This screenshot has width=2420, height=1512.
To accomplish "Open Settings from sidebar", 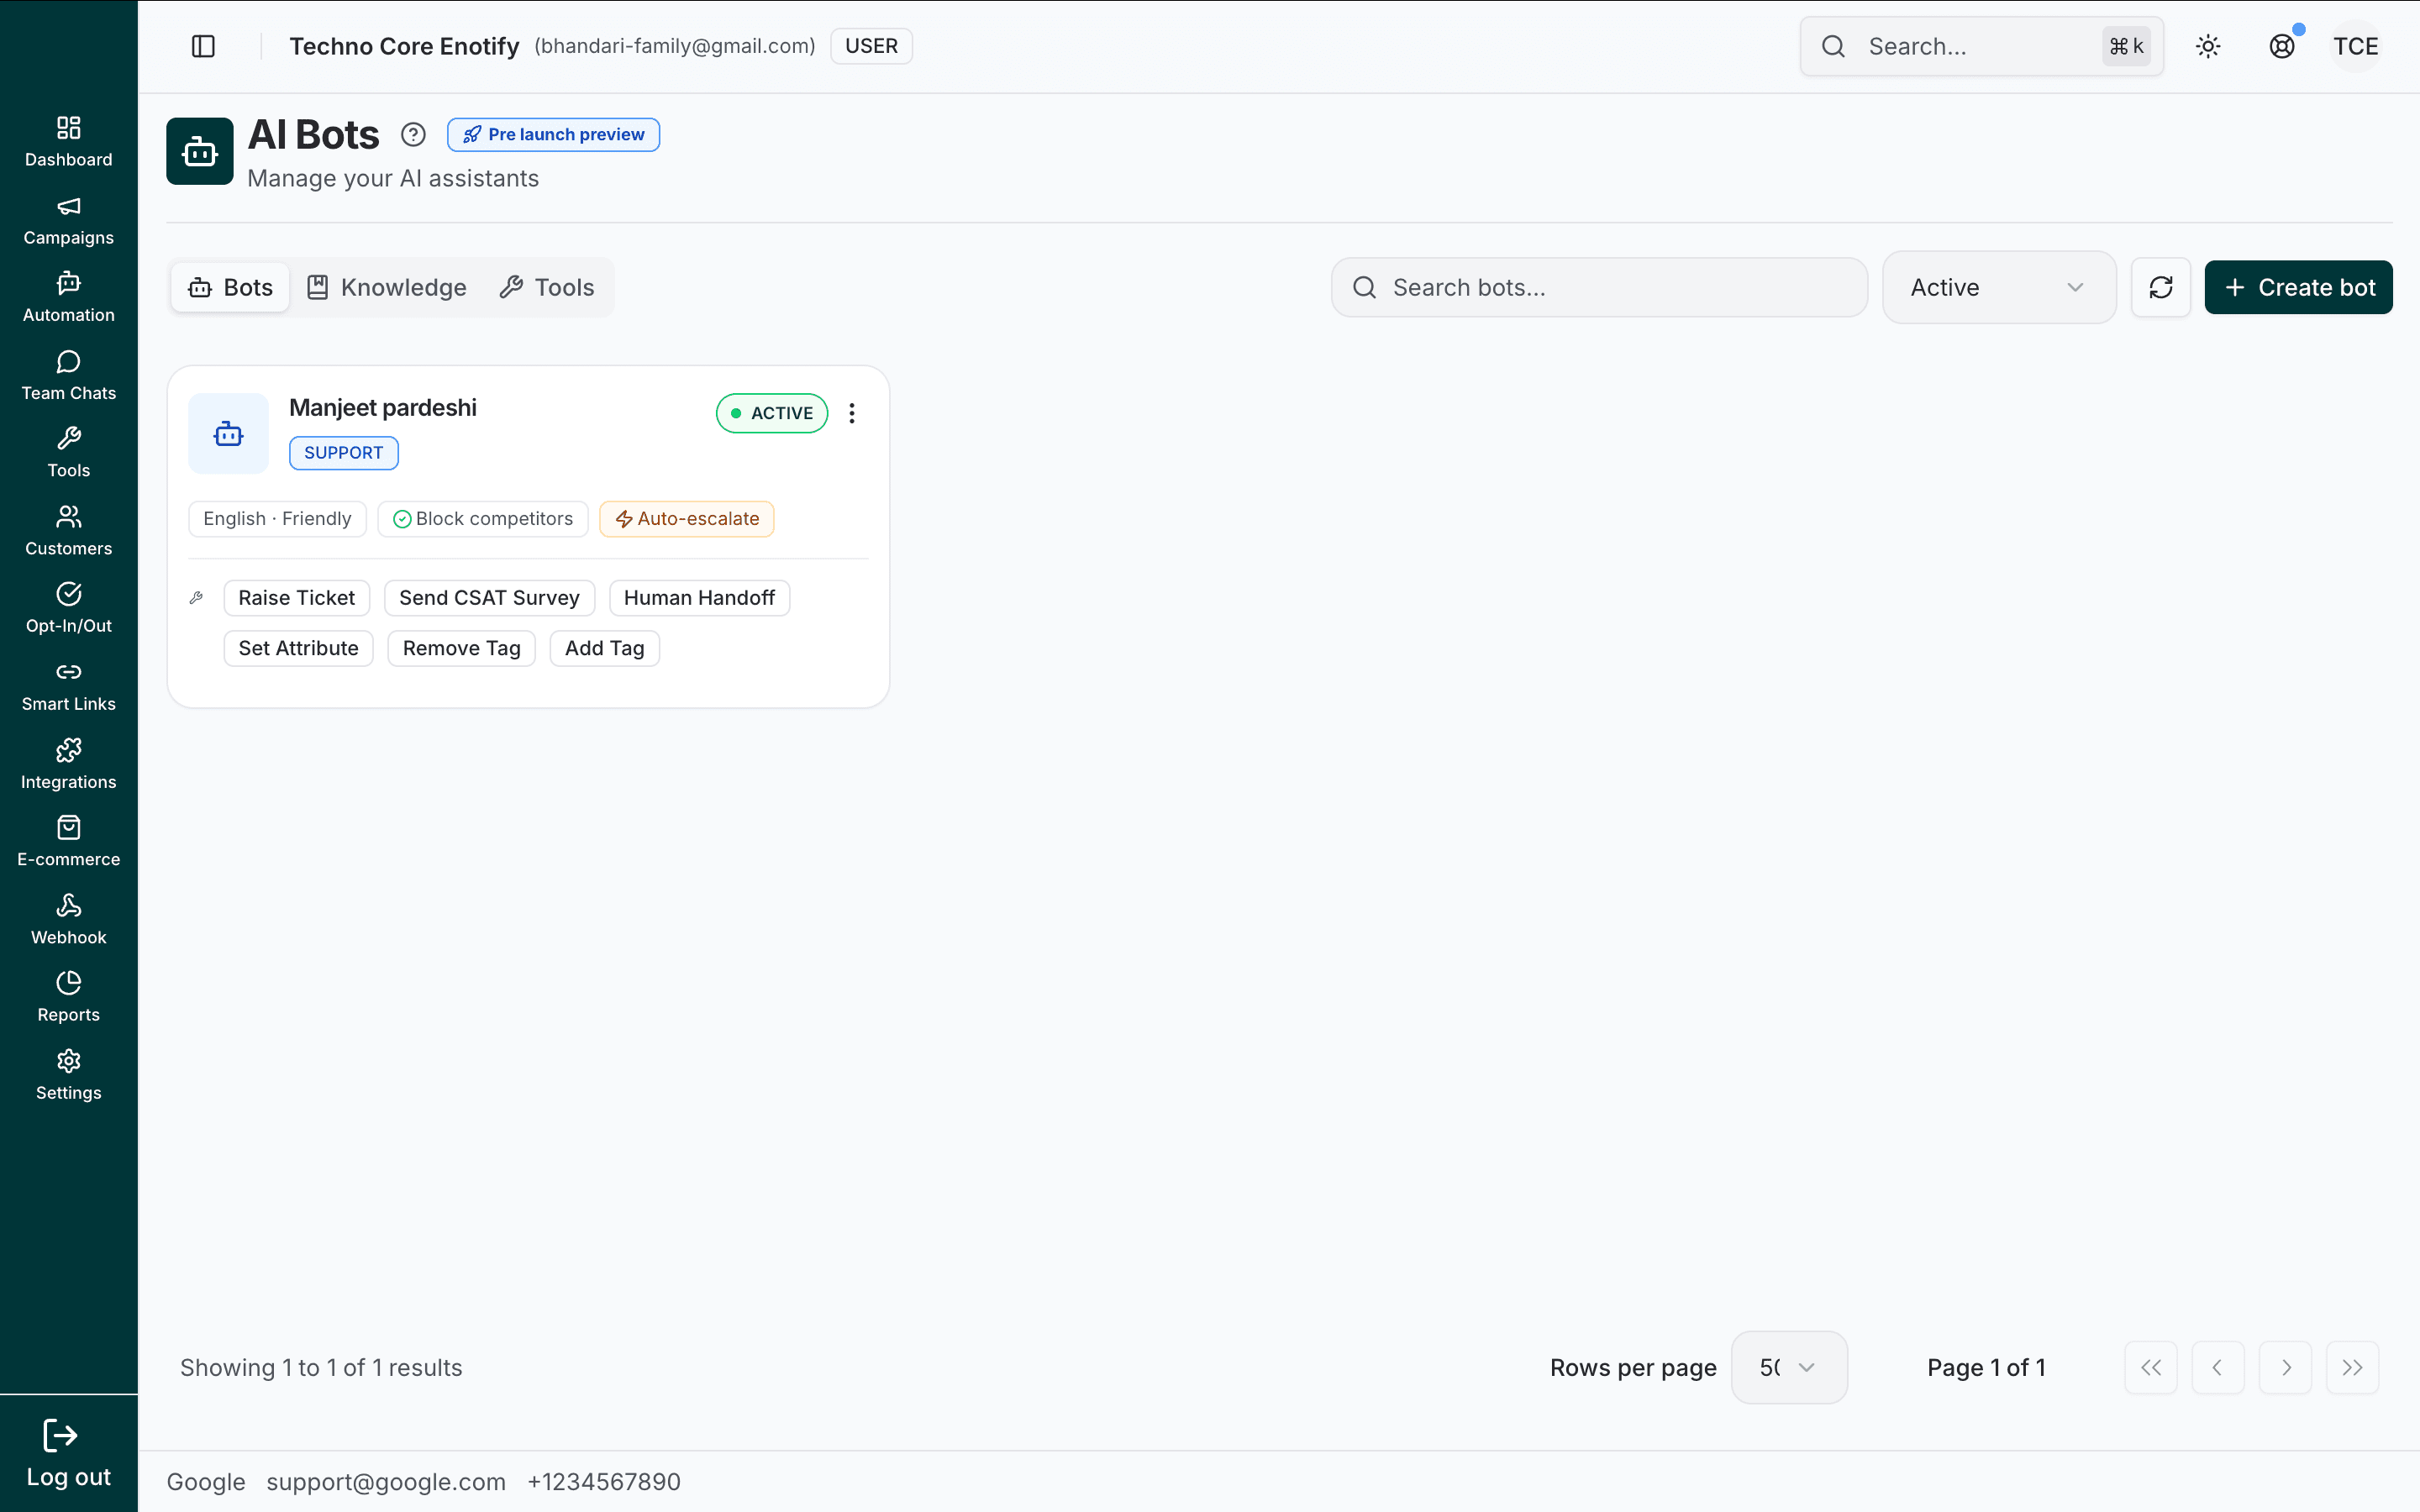I will click(x=68, y=1075).
